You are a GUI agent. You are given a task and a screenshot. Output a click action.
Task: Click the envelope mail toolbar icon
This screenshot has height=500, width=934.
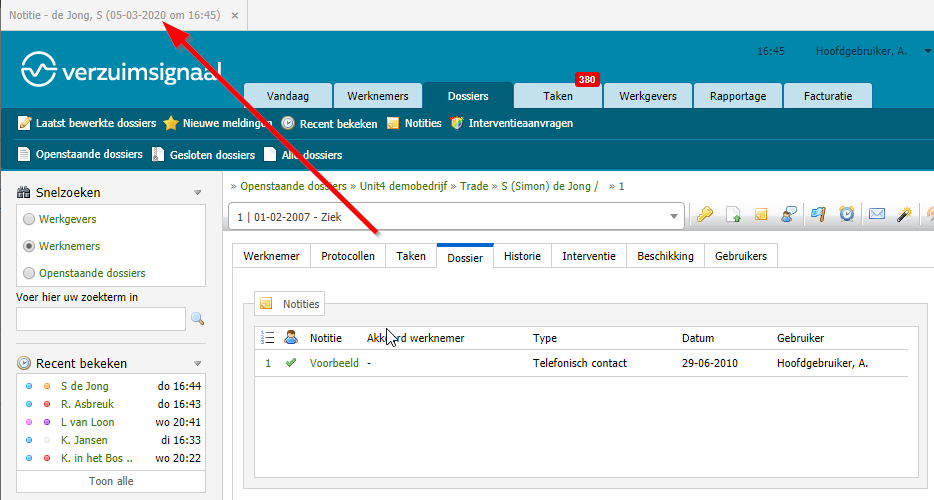(x=876, y=215)
